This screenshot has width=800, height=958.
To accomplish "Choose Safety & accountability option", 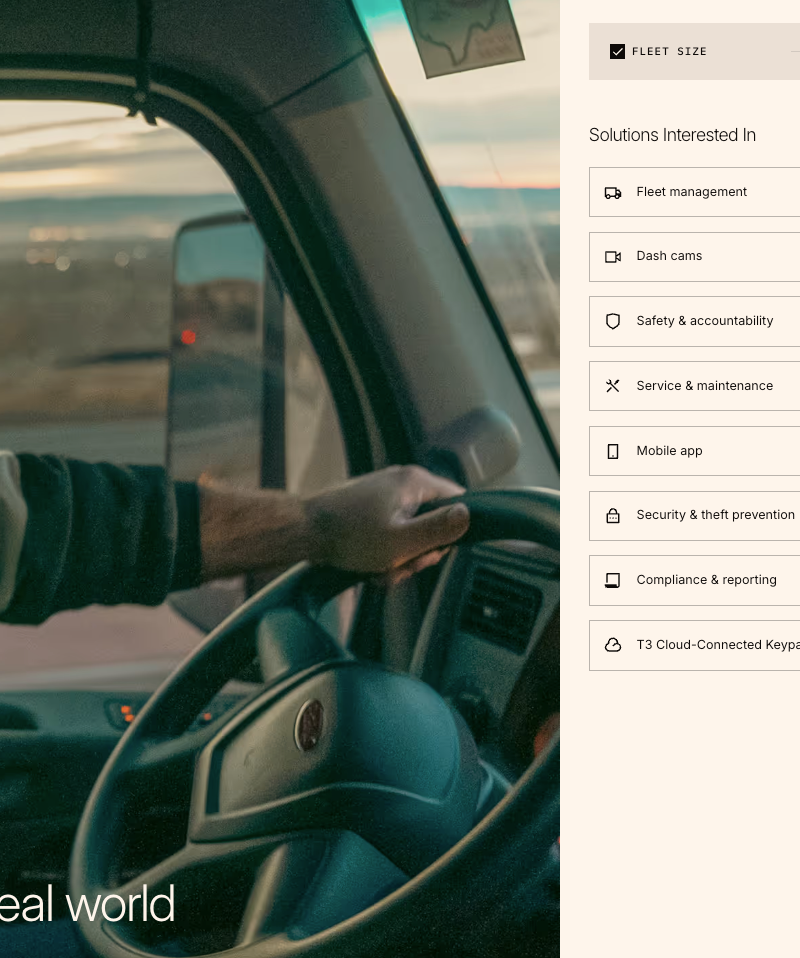I will point(694,321).
